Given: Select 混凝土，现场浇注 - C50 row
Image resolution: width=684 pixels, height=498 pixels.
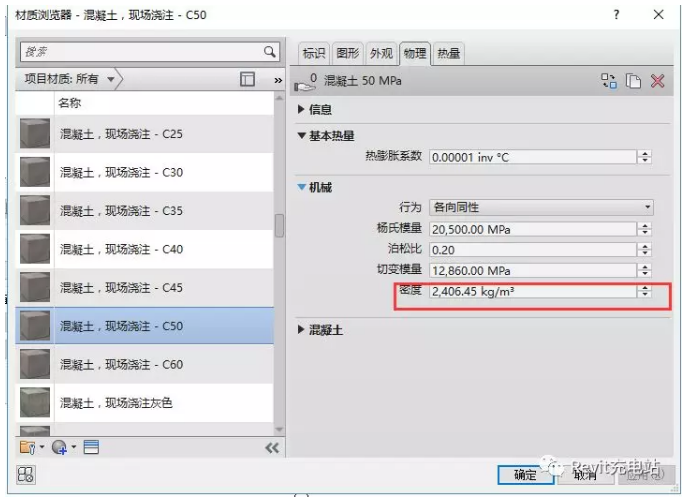Looking at the screenshot, I should point(145,326).
